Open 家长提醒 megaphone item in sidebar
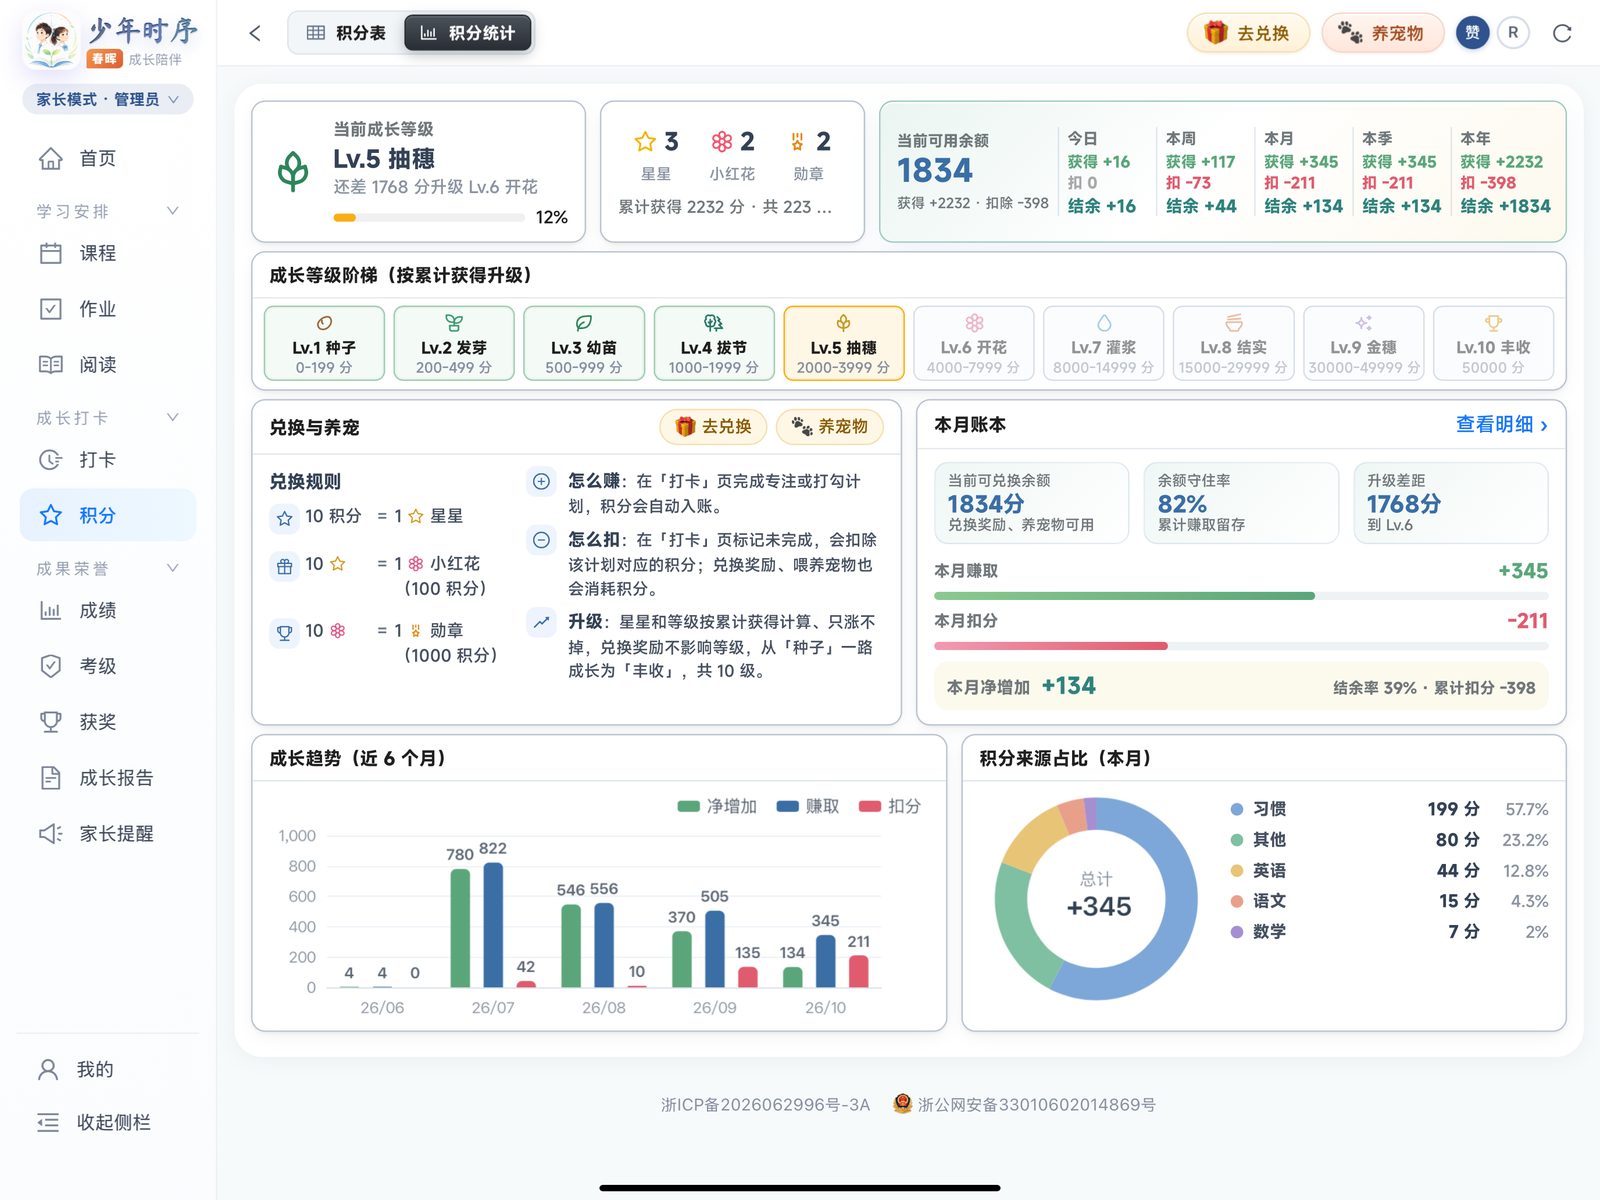 pyautogui.click(x=108, y=833)
